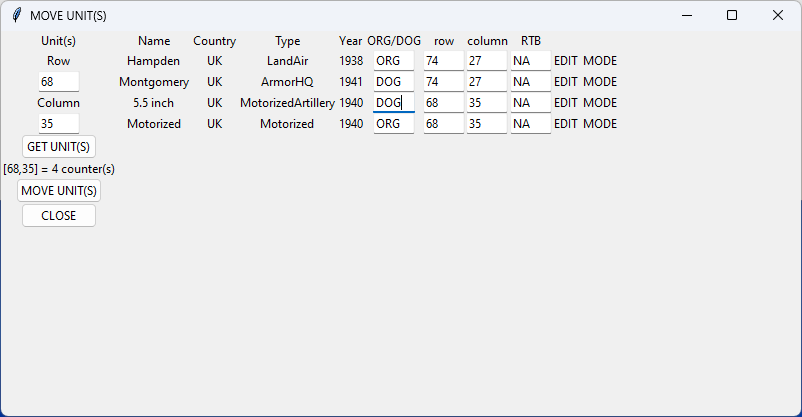
Task: Click EDIT MODE for Motorized row
Action: click(x=585, y=124)
